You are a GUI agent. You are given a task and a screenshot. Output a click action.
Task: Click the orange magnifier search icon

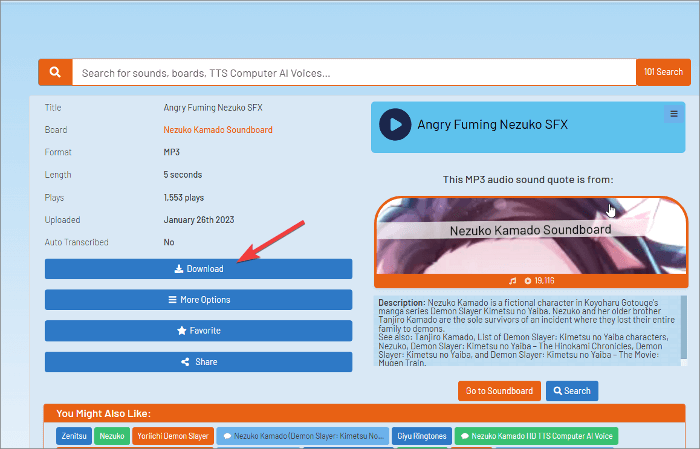click(x=55, y=72)
